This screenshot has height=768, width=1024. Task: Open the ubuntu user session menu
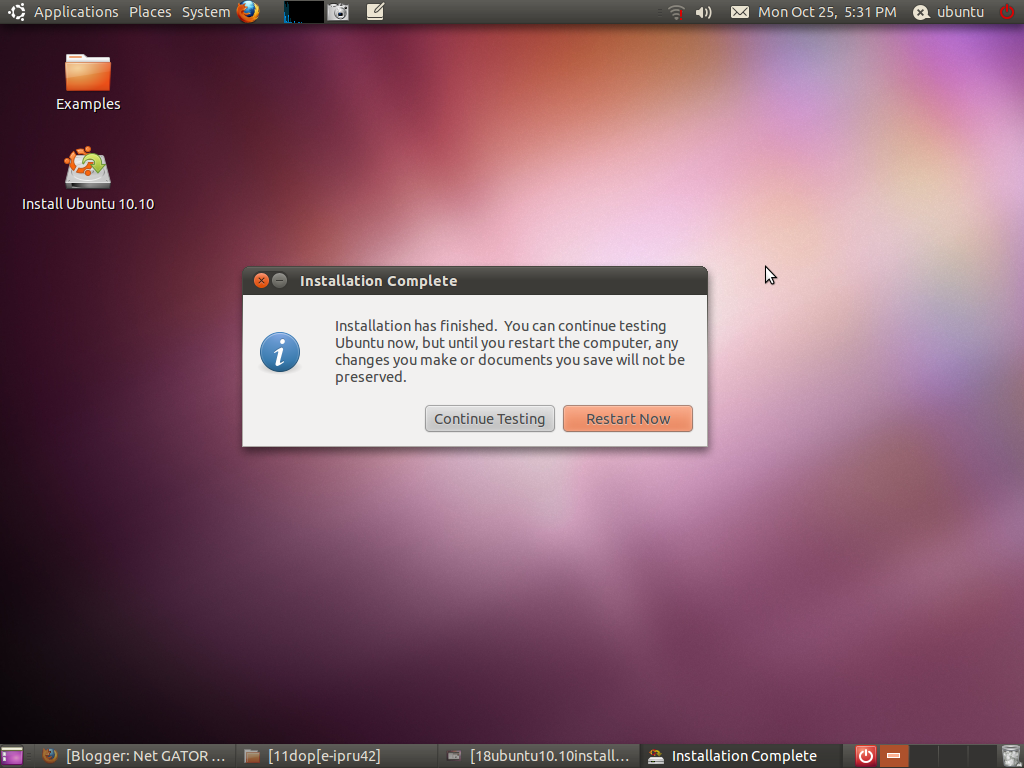click(946, 12)
